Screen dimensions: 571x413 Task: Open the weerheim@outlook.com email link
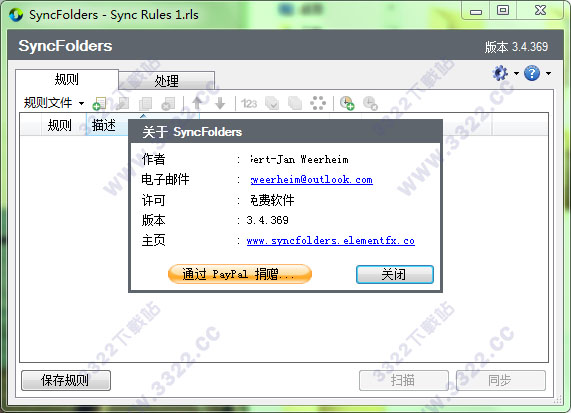[312, 180]
